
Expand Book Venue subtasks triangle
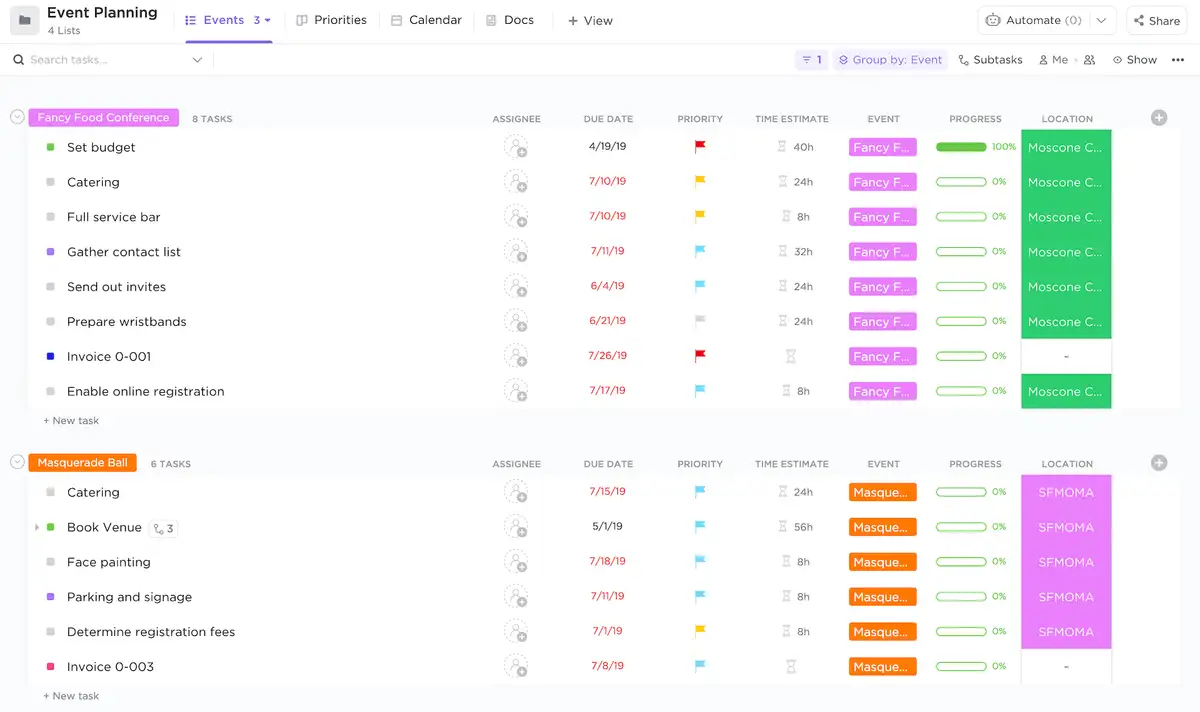[x=37, y=527]
